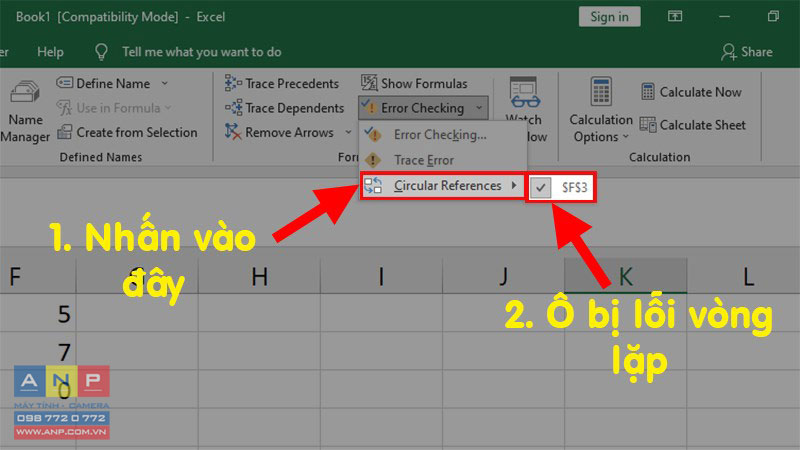Open the Help tab

tap(50, 52)
